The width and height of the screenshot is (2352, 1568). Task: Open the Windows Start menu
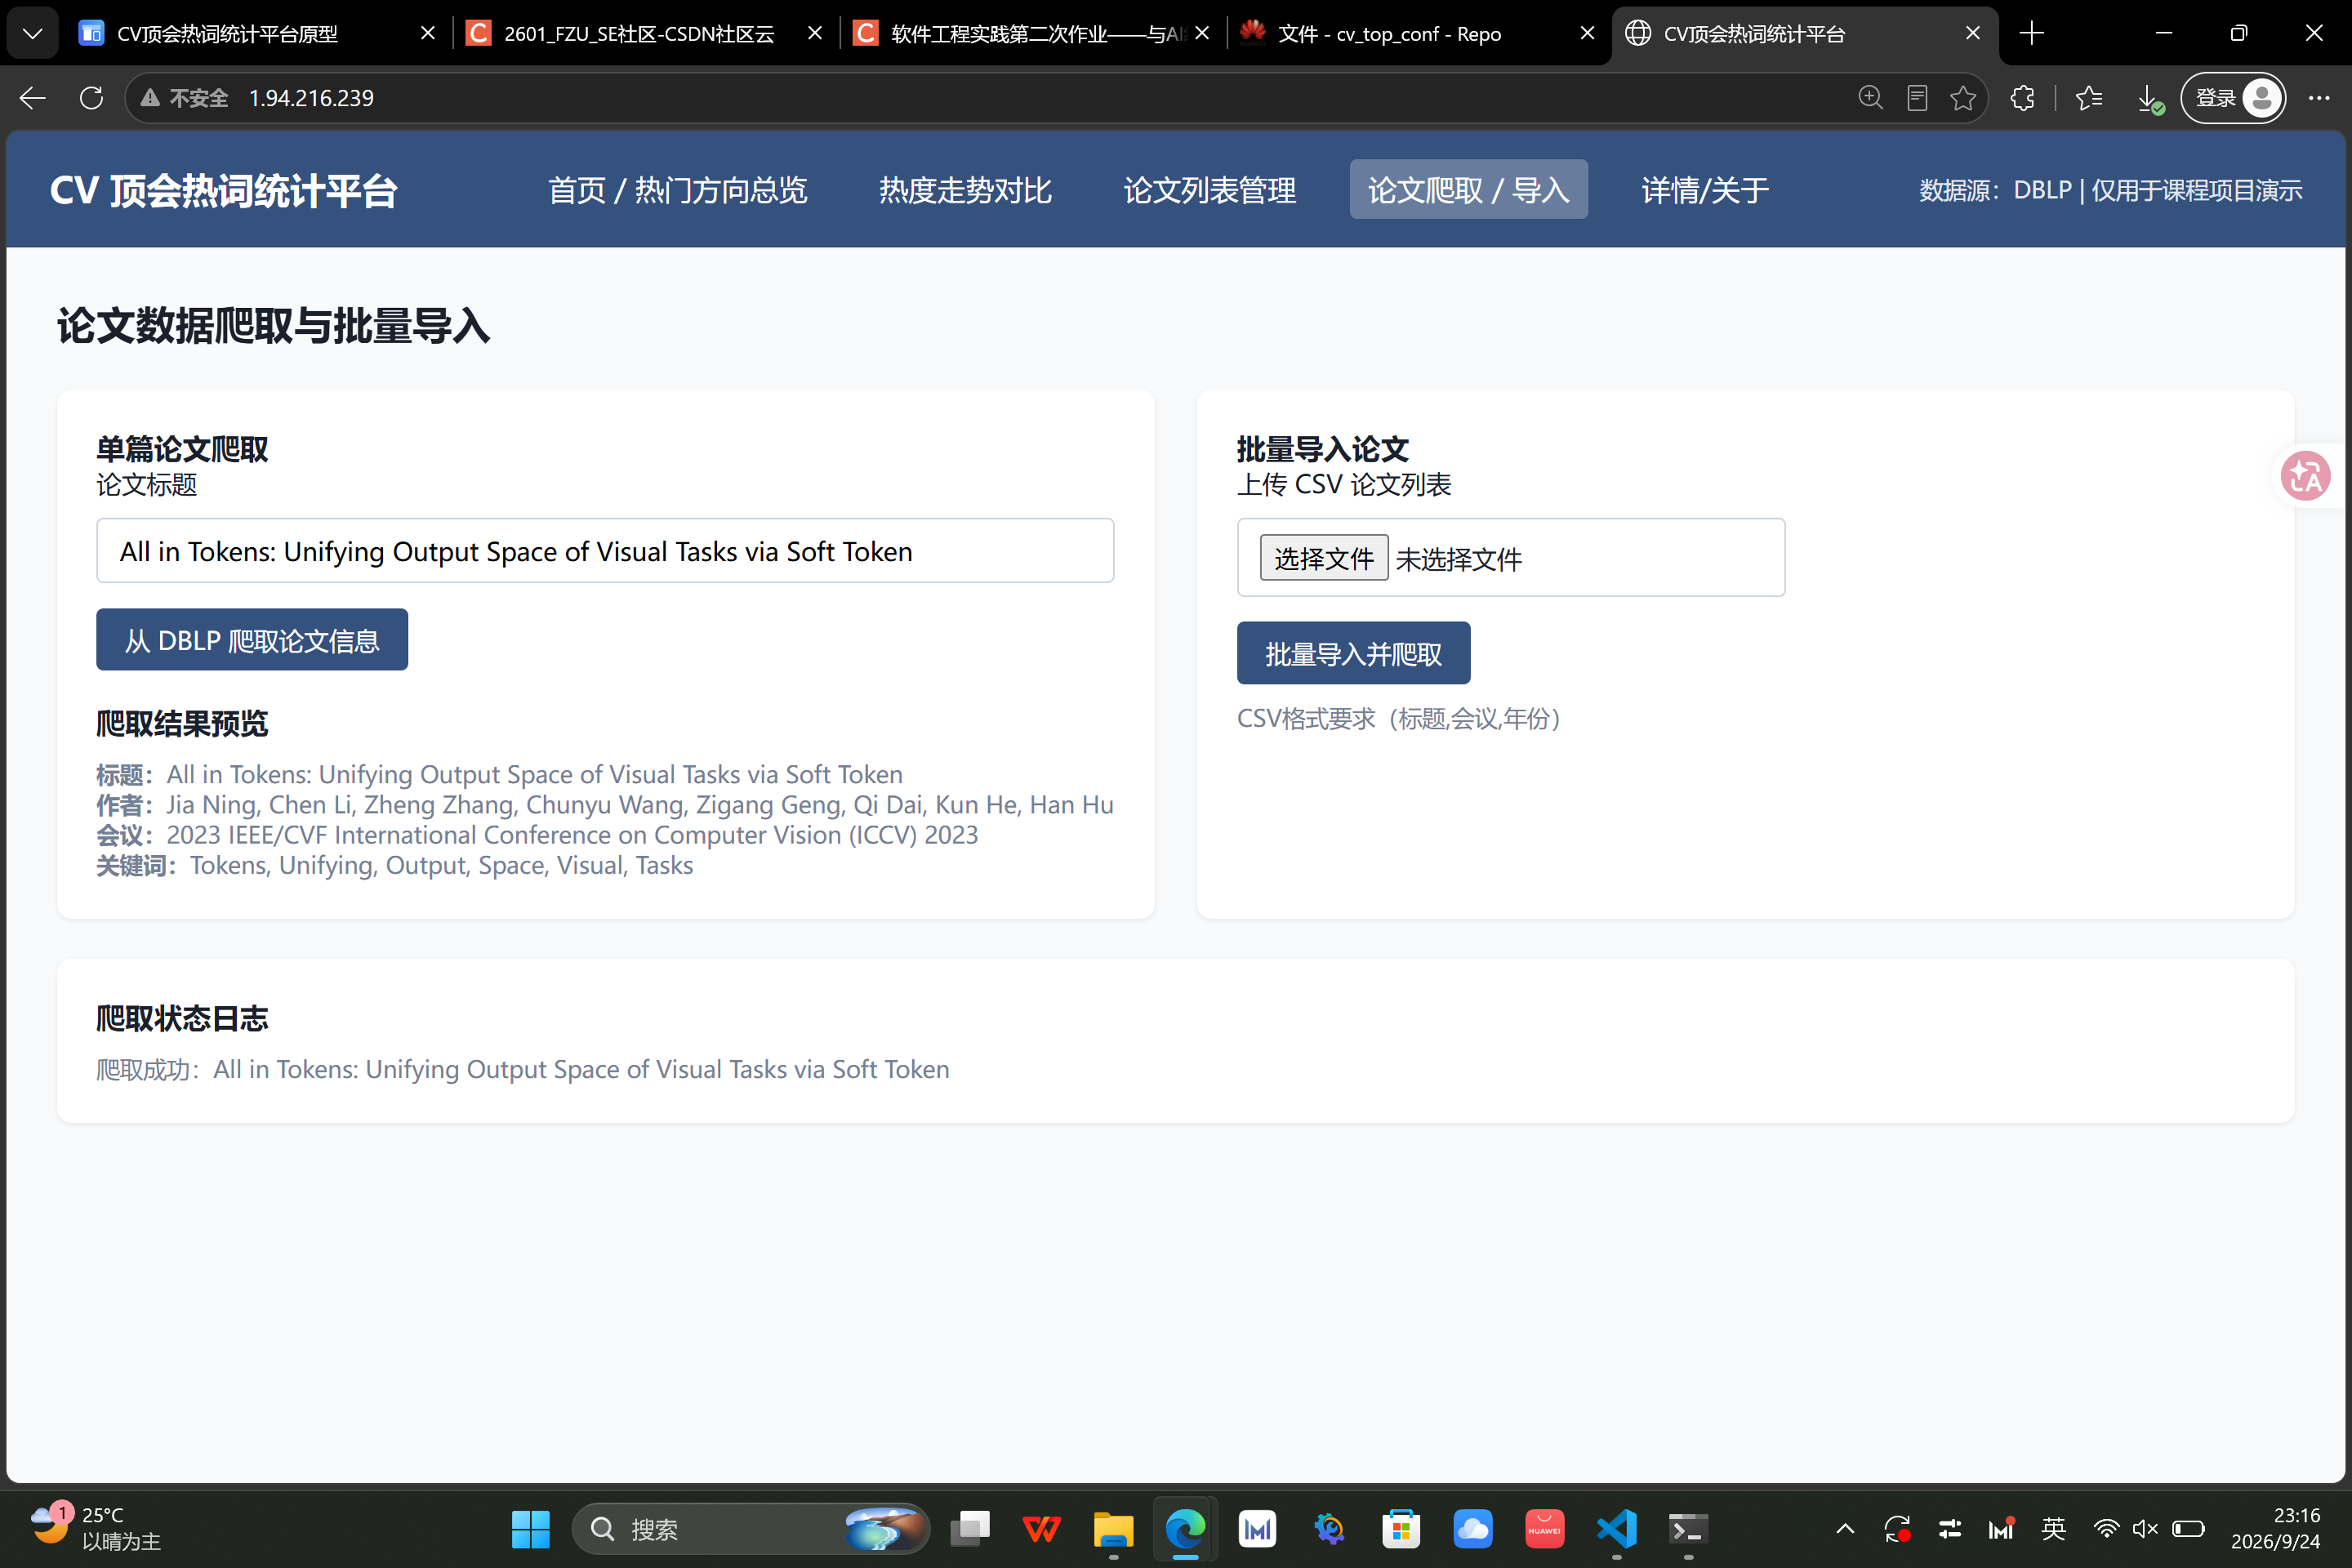(x=530, y=1528)
